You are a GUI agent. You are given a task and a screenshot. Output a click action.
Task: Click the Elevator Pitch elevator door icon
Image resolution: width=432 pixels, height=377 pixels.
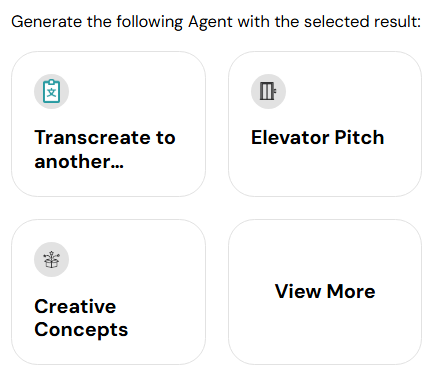[x=268, y=91]
